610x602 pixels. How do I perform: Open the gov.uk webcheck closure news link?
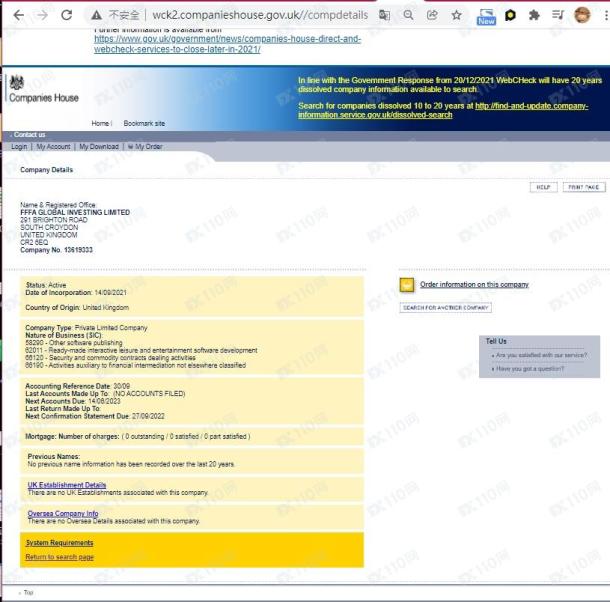coord(228,44)
